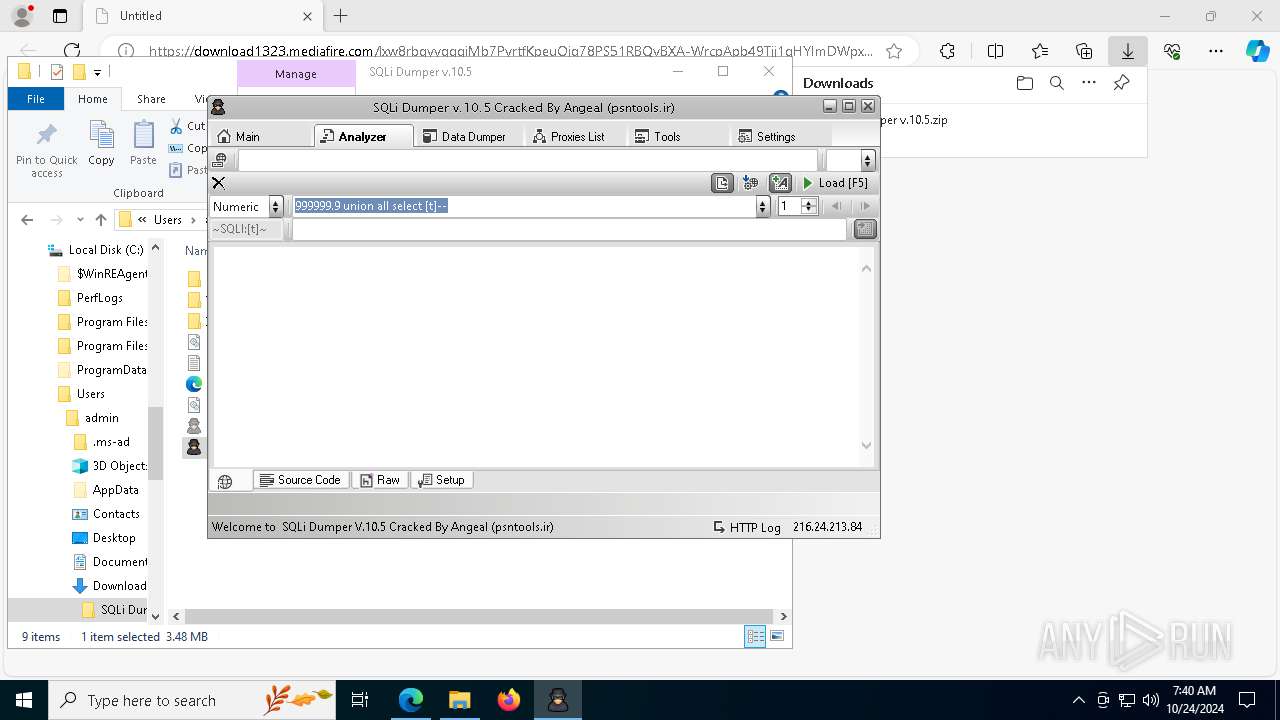Click into the SQLi Dumper URL field

528,160
